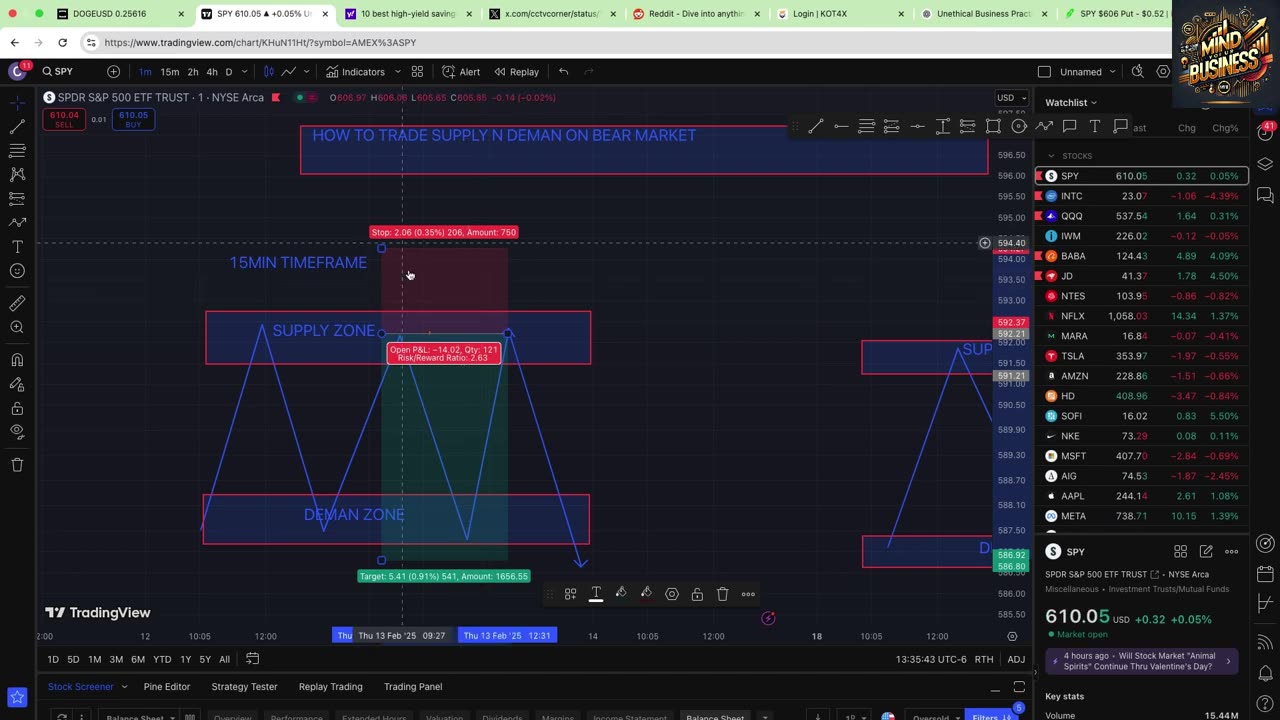
Task: Toggle the RTH session button
Action: click(984, 659)
